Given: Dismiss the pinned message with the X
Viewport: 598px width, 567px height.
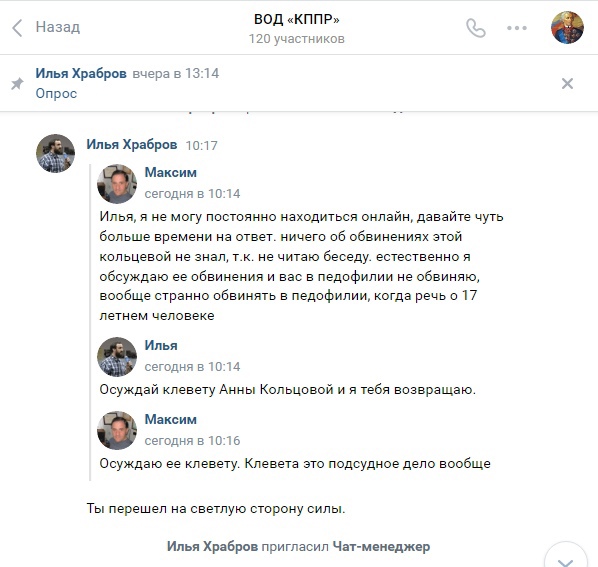Looking at the screenshot, I should [567, 83].
